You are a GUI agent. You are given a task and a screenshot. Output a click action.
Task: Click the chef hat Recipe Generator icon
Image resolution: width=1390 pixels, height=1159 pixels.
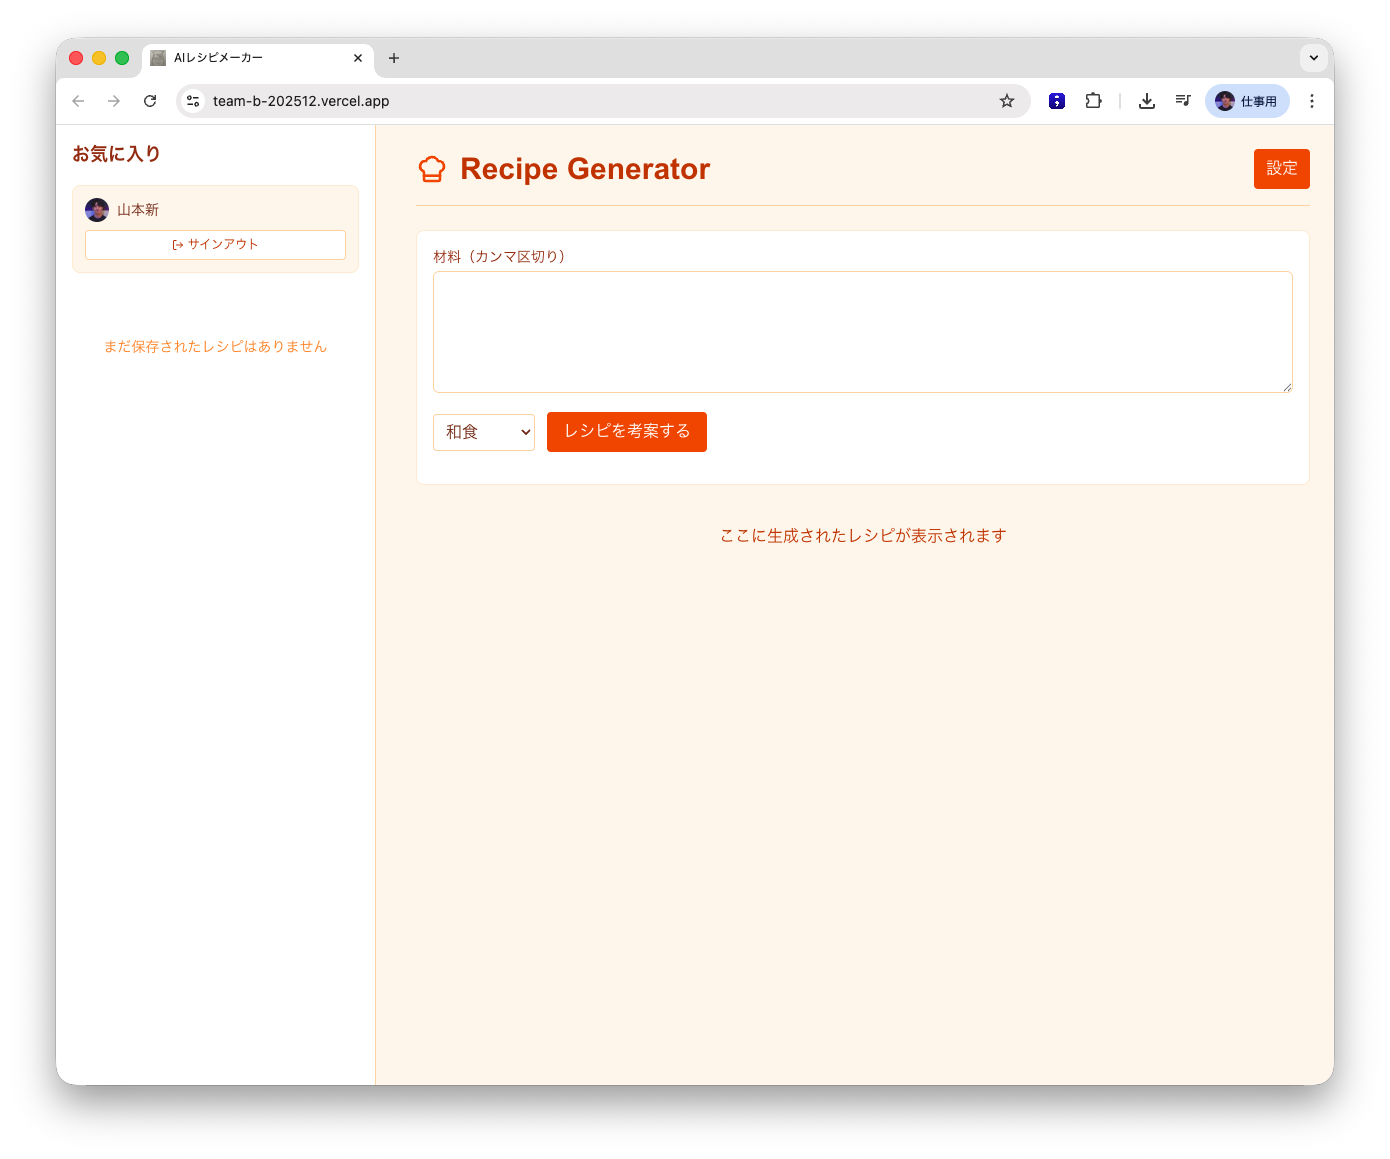pos(432,169)
